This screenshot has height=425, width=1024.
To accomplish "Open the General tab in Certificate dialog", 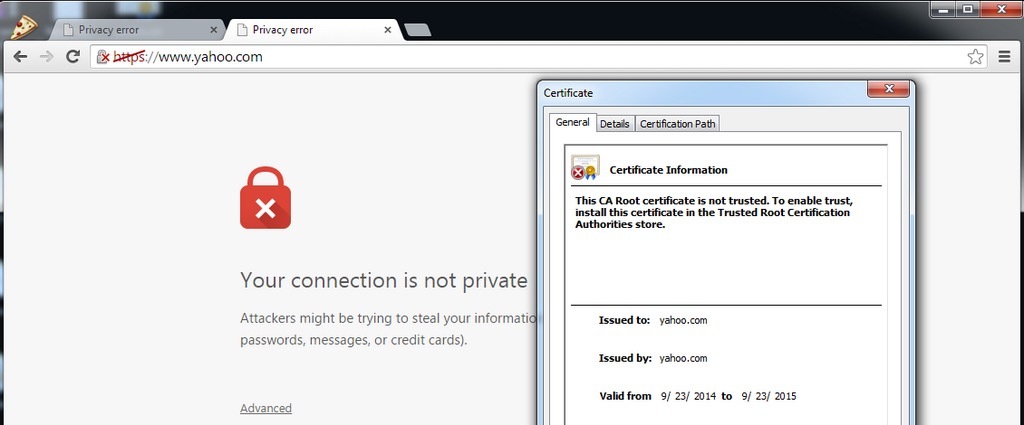I will [573, 122].
